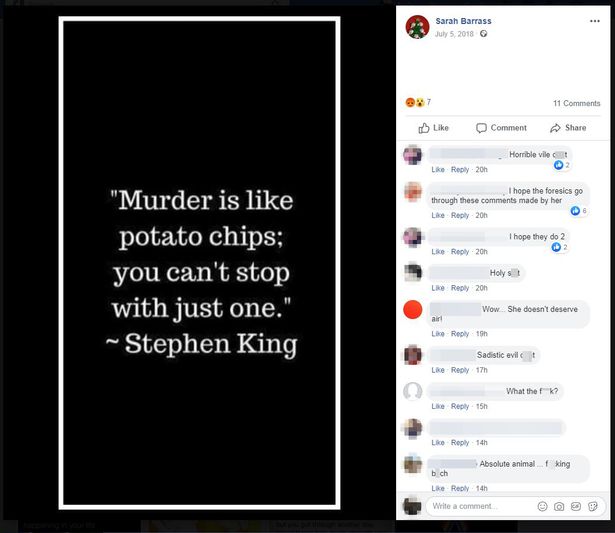615x533 pixels.
Task: Click Sarah Barrass profile picture
Action: [417, 27]
